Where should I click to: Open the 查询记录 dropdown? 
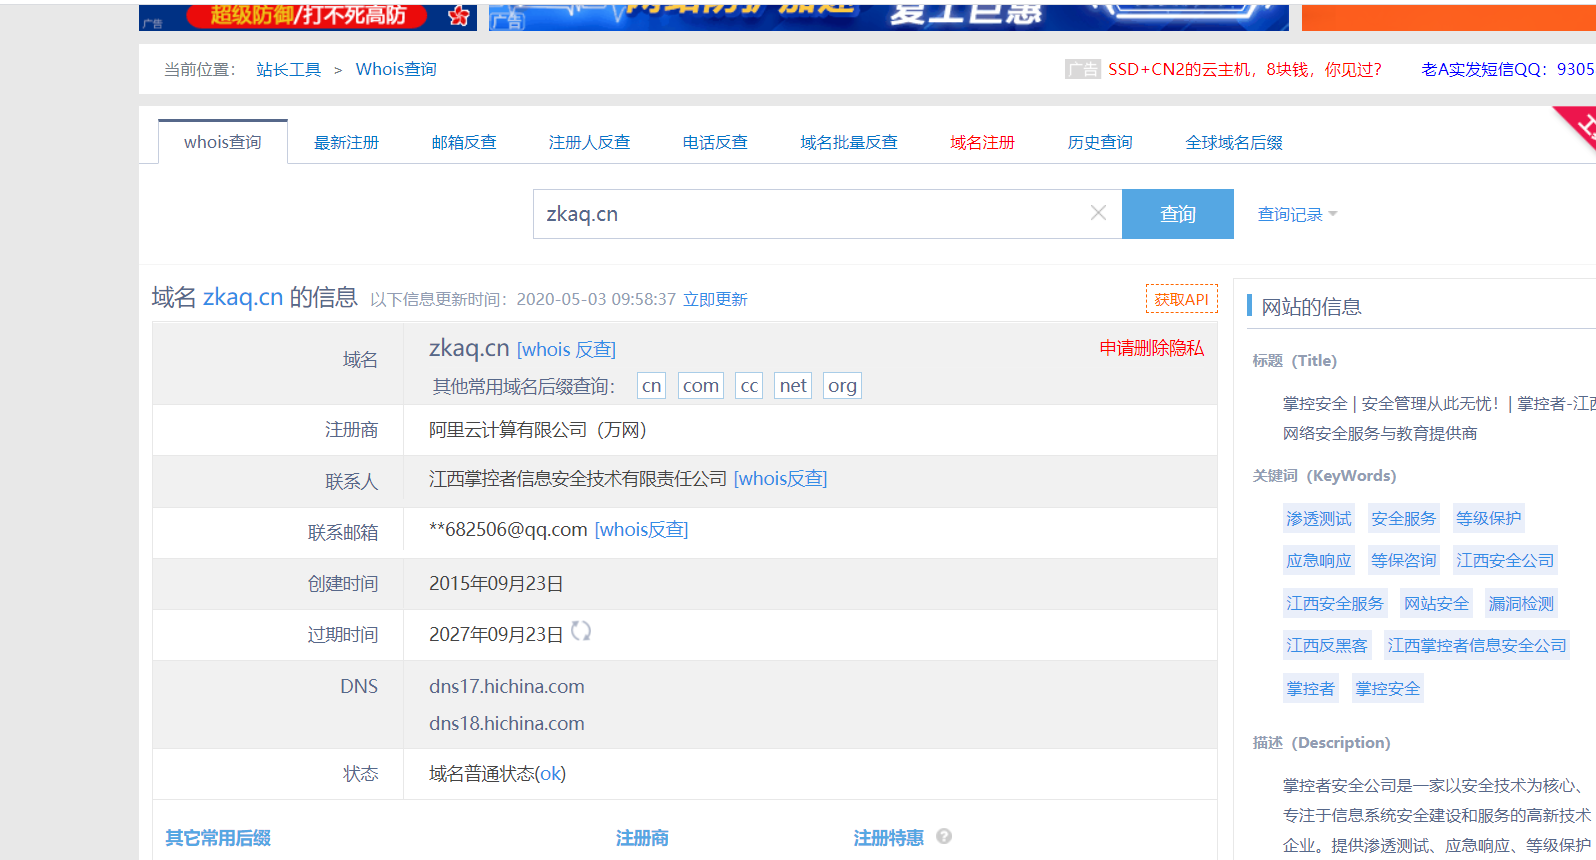click(x=1297, y=214)
